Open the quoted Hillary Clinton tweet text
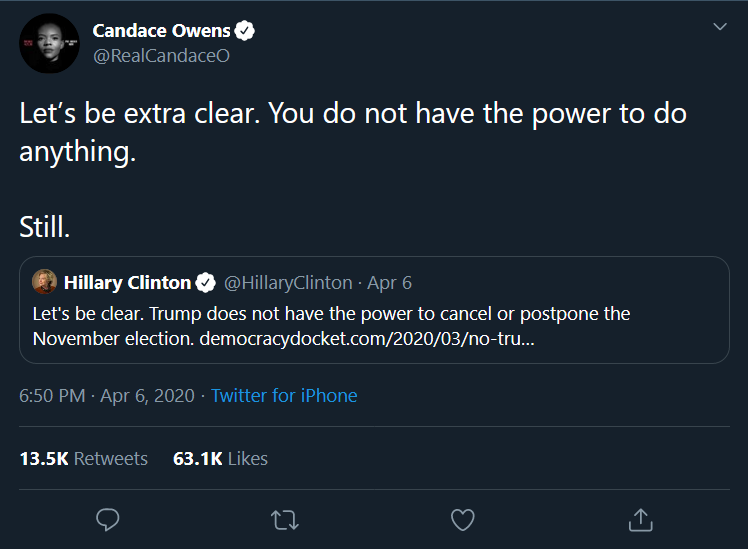This screenshot has width=748, height=549. tap(331, 314)
